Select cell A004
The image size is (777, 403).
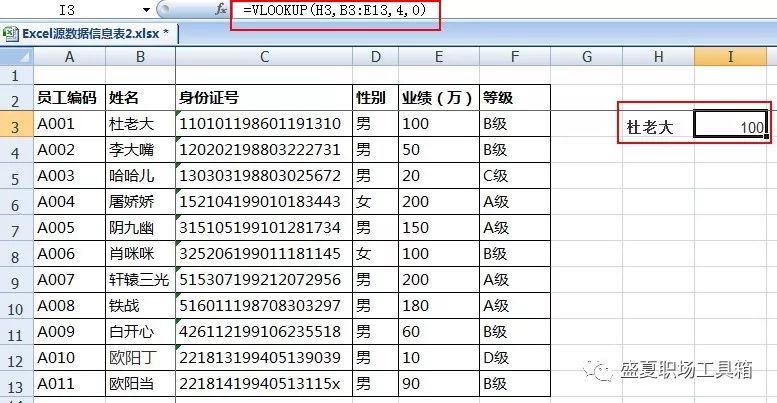(x=69, y=202)
